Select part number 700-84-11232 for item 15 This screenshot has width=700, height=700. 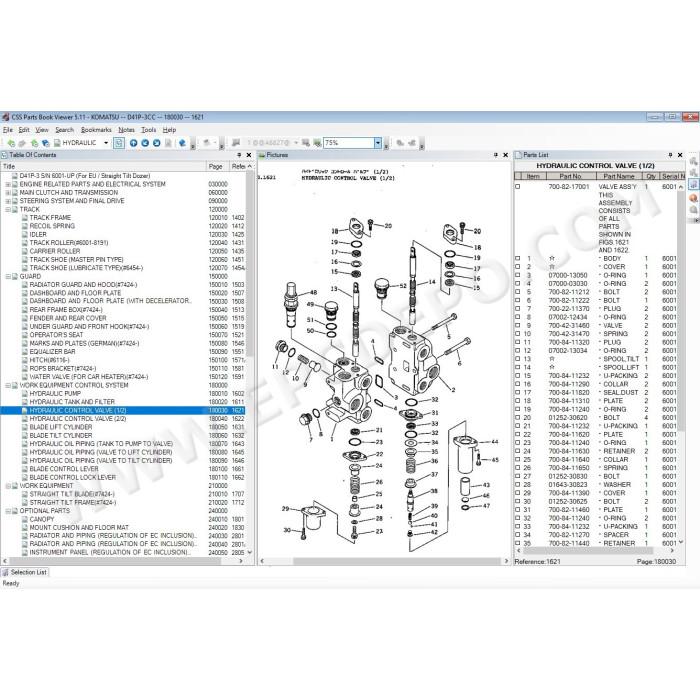pyautogui.click(x=569, y=376)
